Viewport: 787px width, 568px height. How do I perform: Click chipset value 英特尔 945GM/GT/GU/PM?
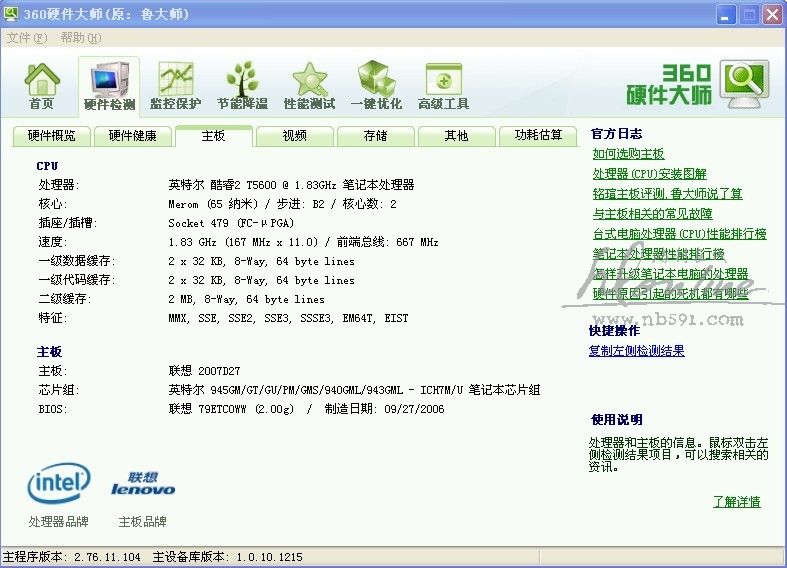pos(354,390)
